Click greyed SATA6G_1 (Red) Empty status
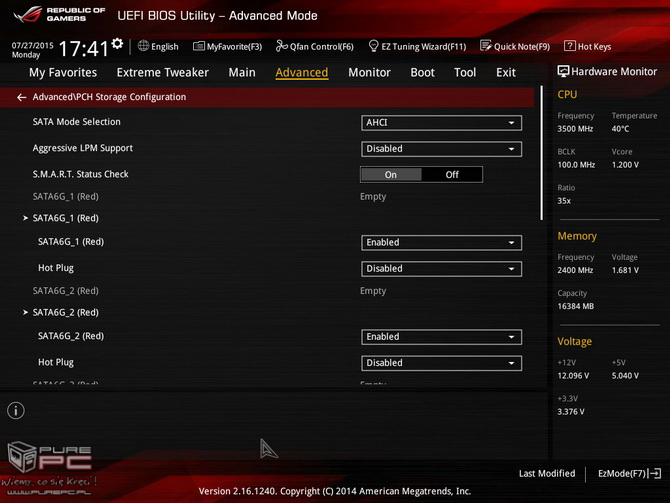Image resolution: width=670 pixels, height=503 pixels. pos(373,197)
